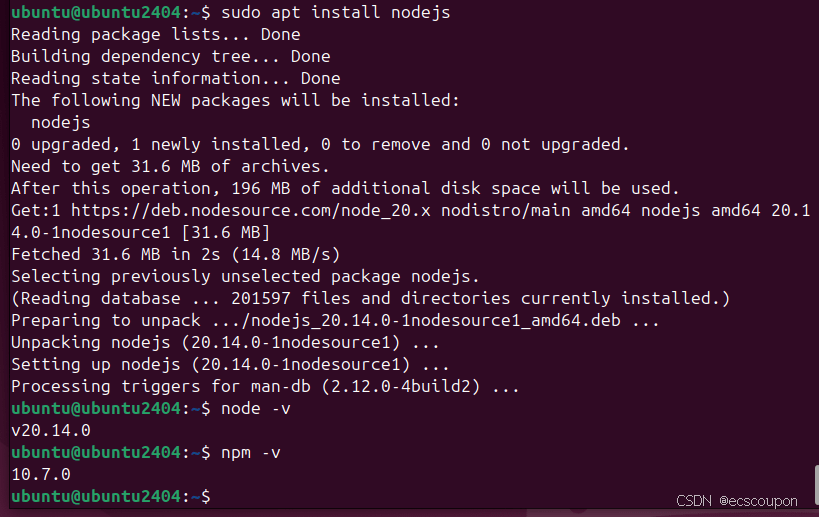Click the empty prompt on last line
The height and width of the screenshot is (517, 819).
(111, 496)
